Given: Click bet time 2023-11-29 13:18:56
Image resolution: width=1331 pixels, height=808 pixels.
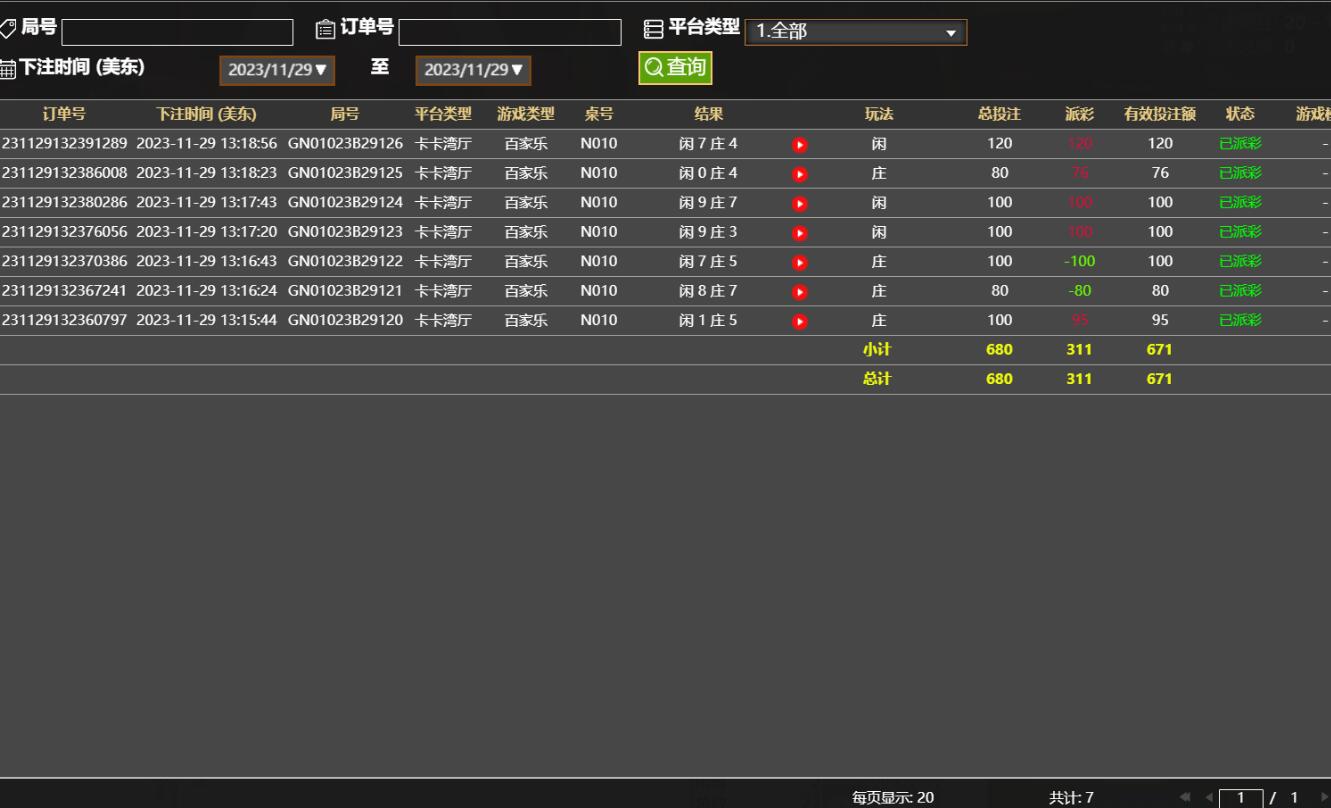Looking at the screenshot, I should [207, 144].
